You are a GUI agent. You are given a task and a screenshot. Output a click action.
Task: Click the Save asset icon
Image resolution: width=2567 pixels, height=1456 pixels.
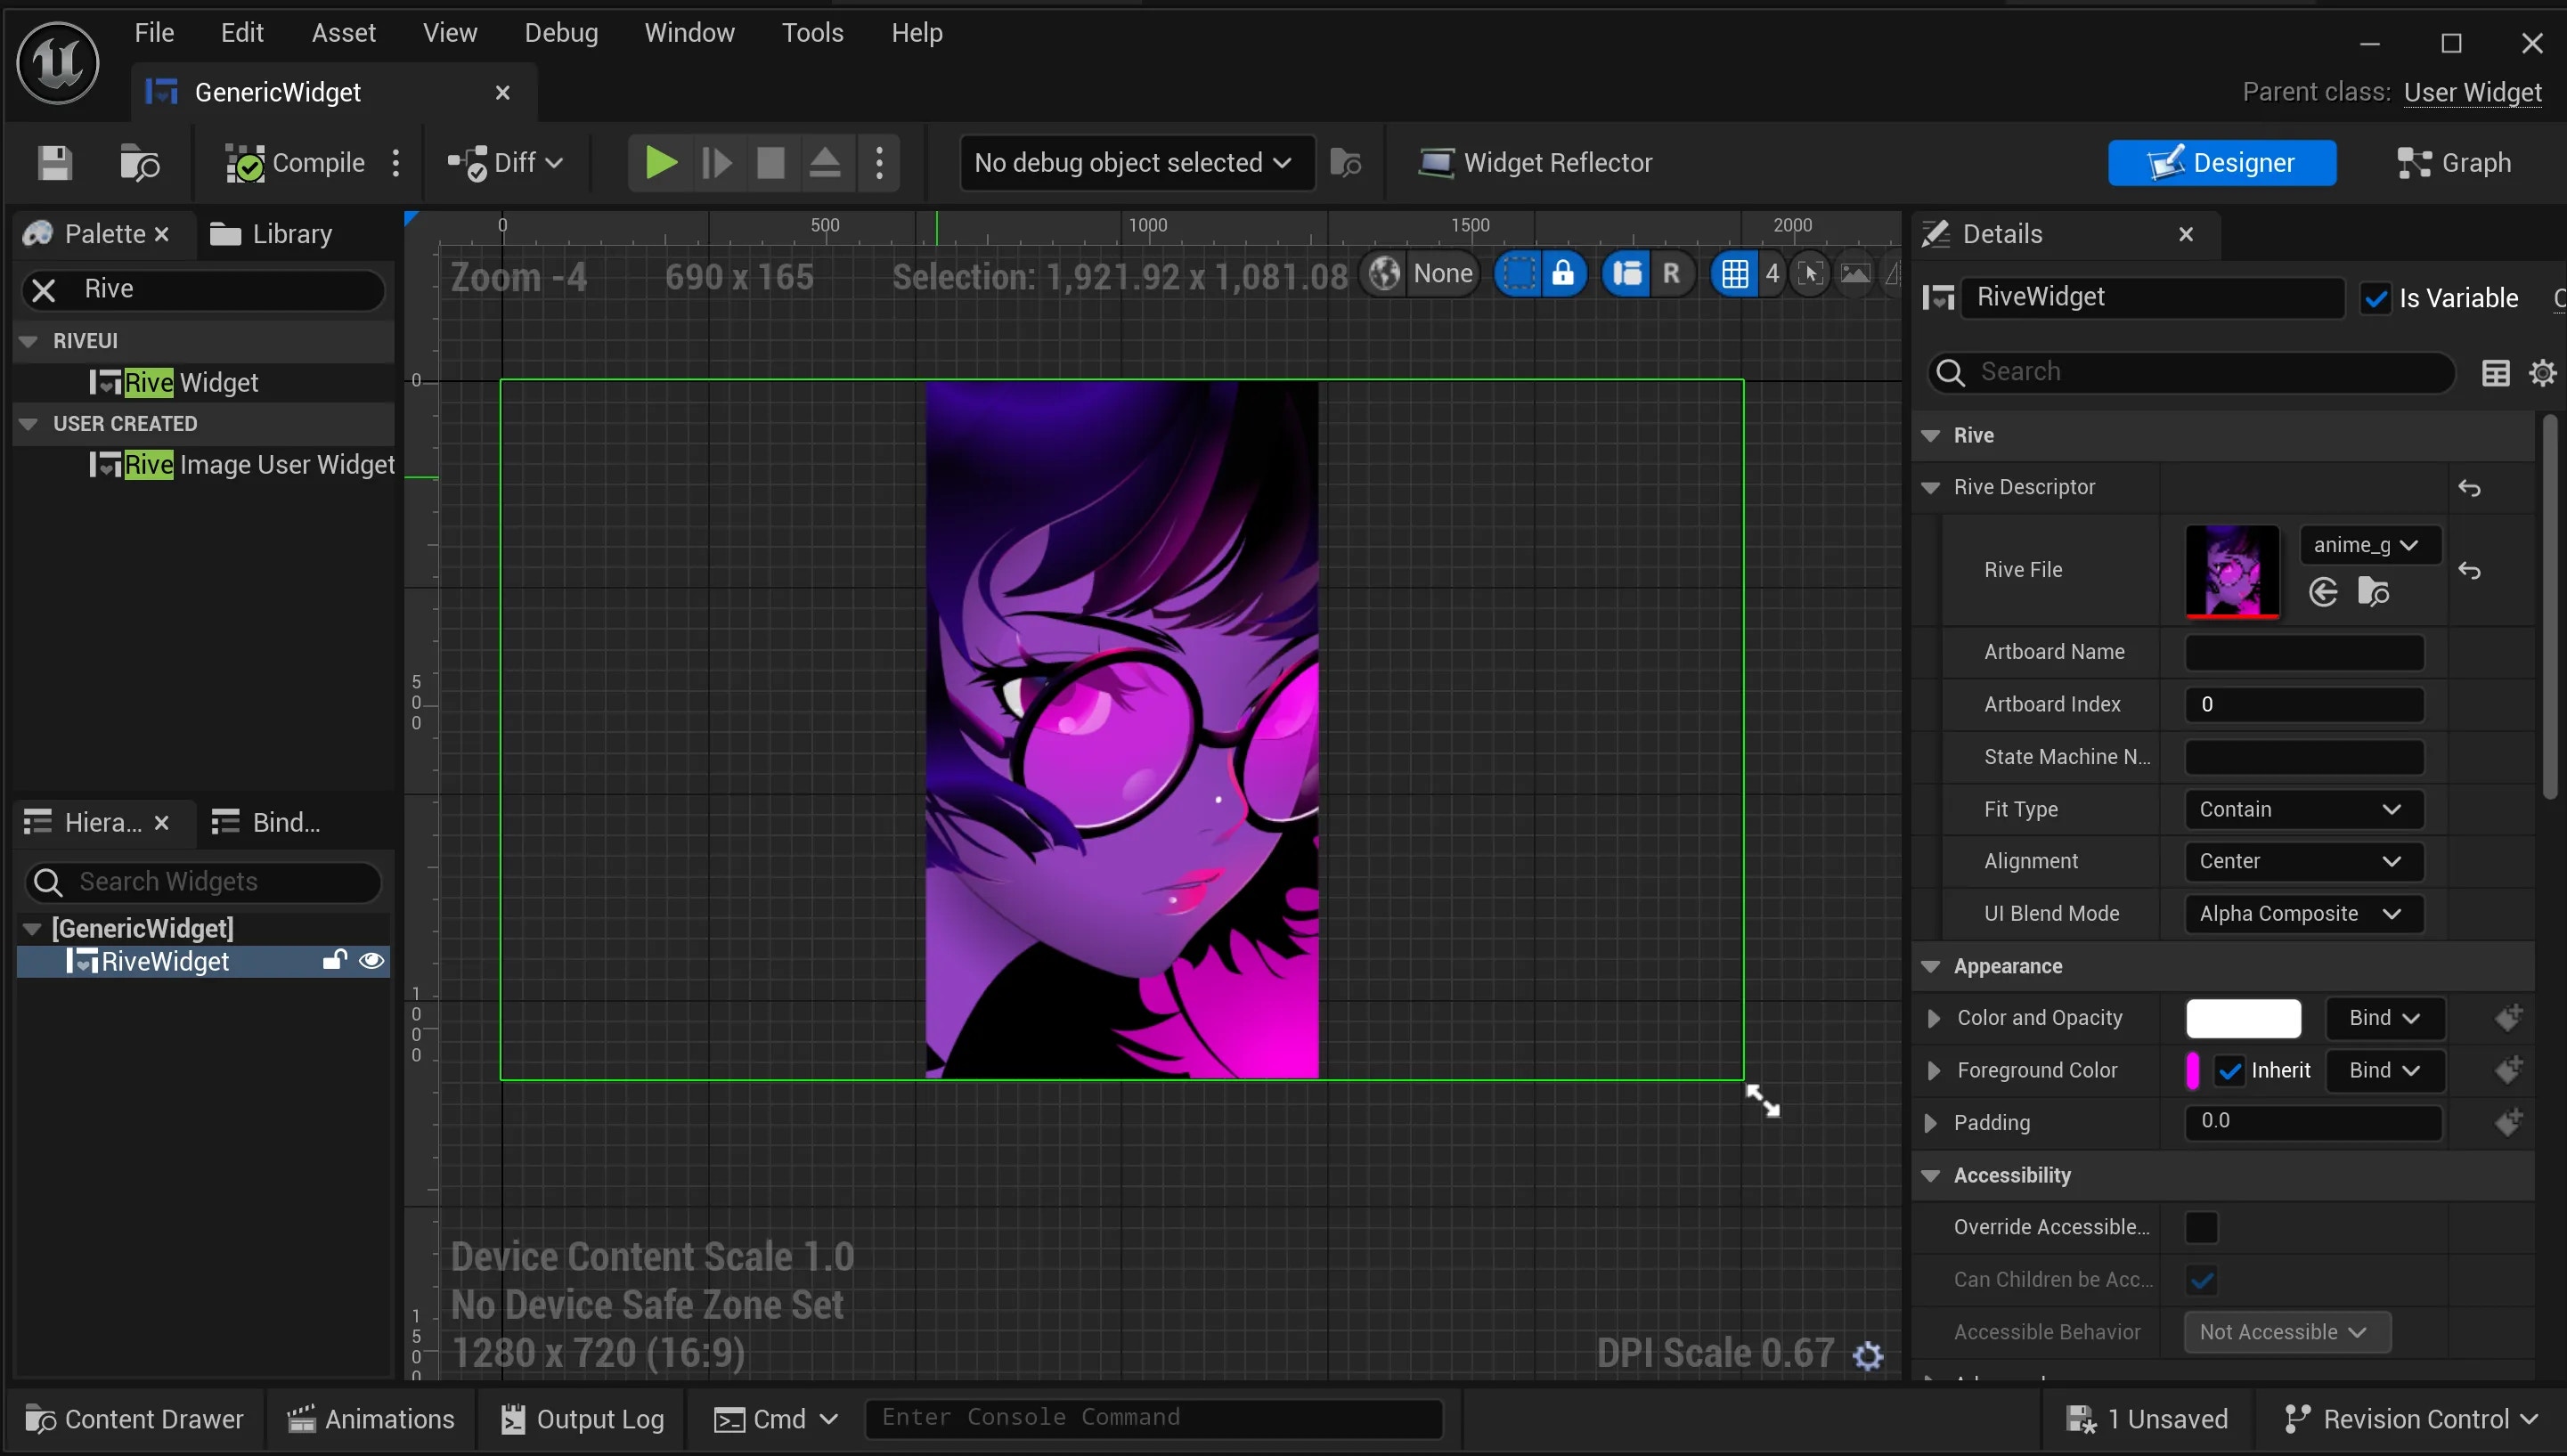tap(55, 163)
